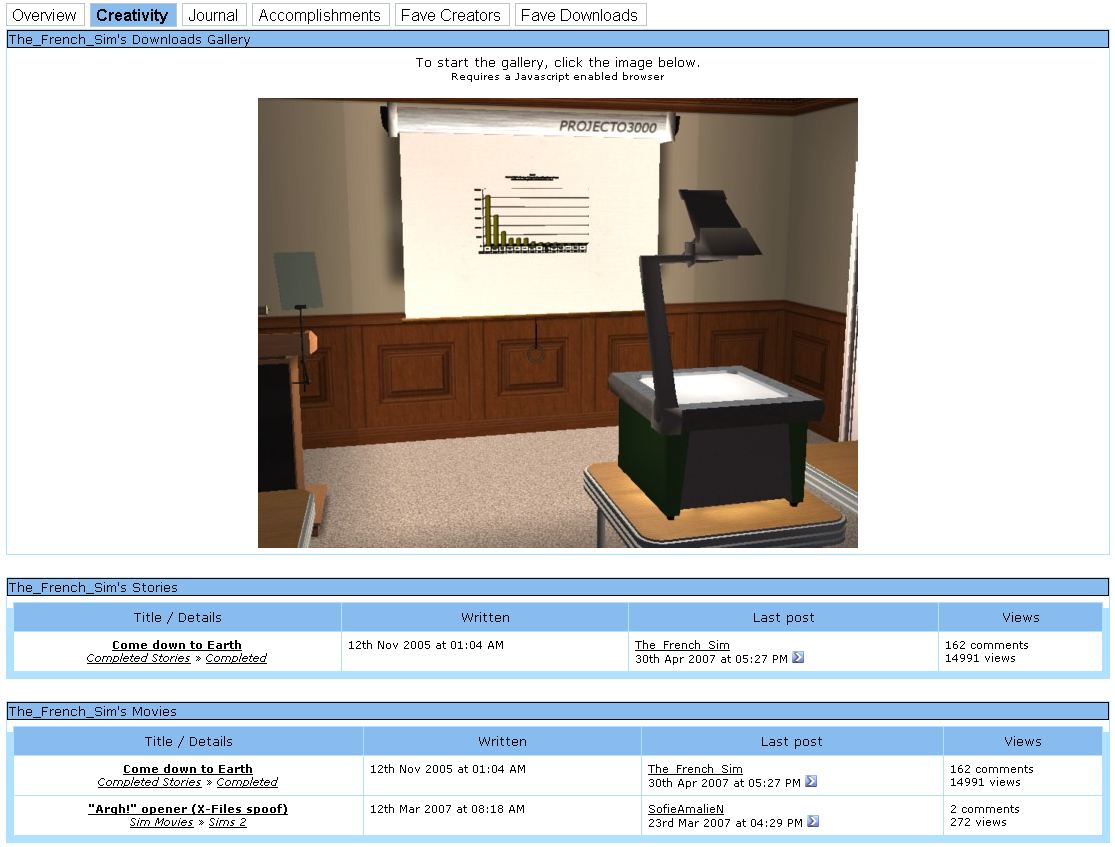The height and width of the screenshot is (847, 1115).
Task: Open the Overview tab
Action: coord(44,15)
